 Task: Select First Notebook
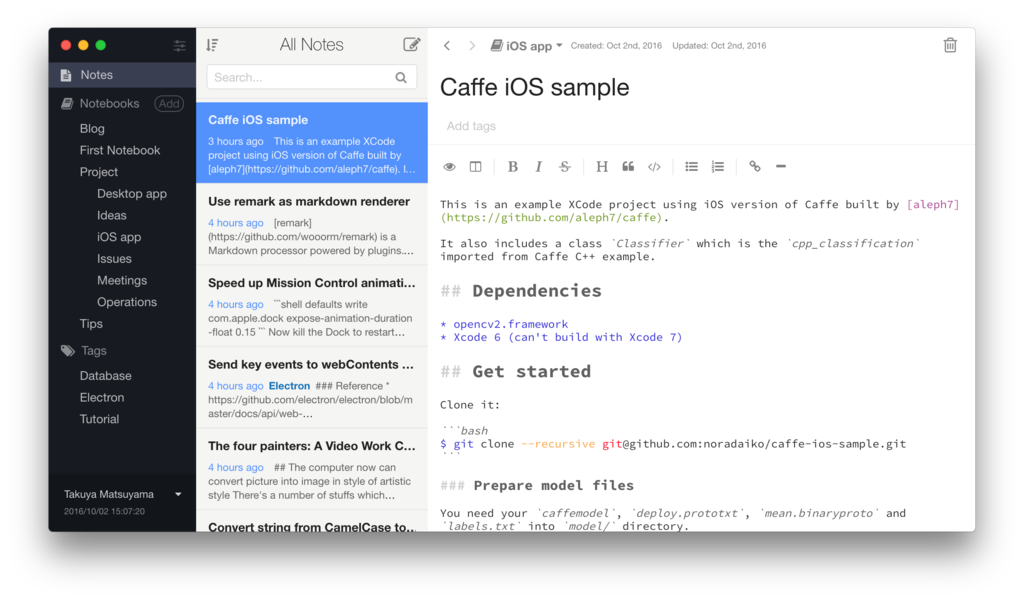tap(120, 150)
